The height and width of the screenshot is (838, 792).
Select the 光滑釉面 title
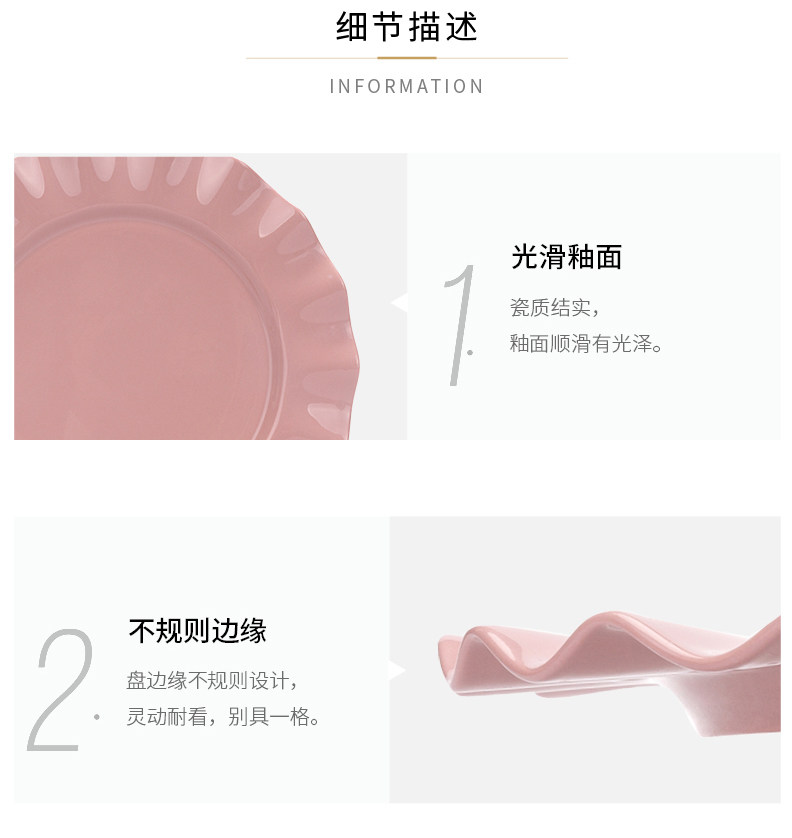566,257
